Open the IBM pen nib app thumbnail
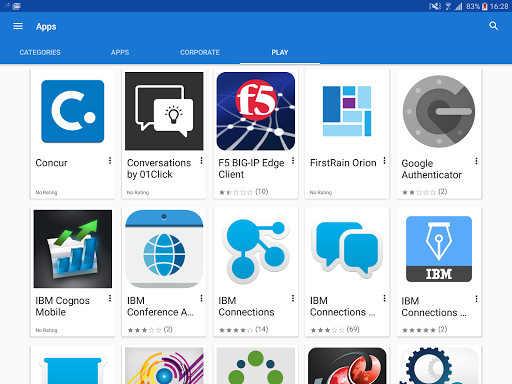The height and width of the screenshot is (384, 512). [x=439, y=249]
